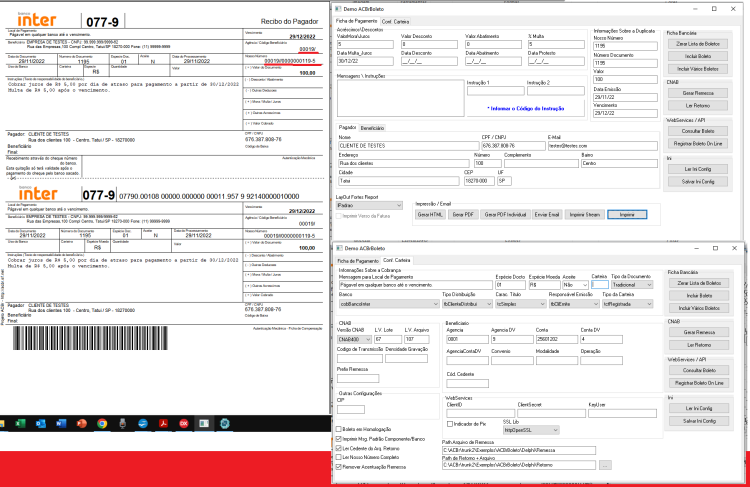The width and height of the screenshot is (750, 487).
Task: Enable Indicador de Pix checkbox
Action: (x=450, y=424)
